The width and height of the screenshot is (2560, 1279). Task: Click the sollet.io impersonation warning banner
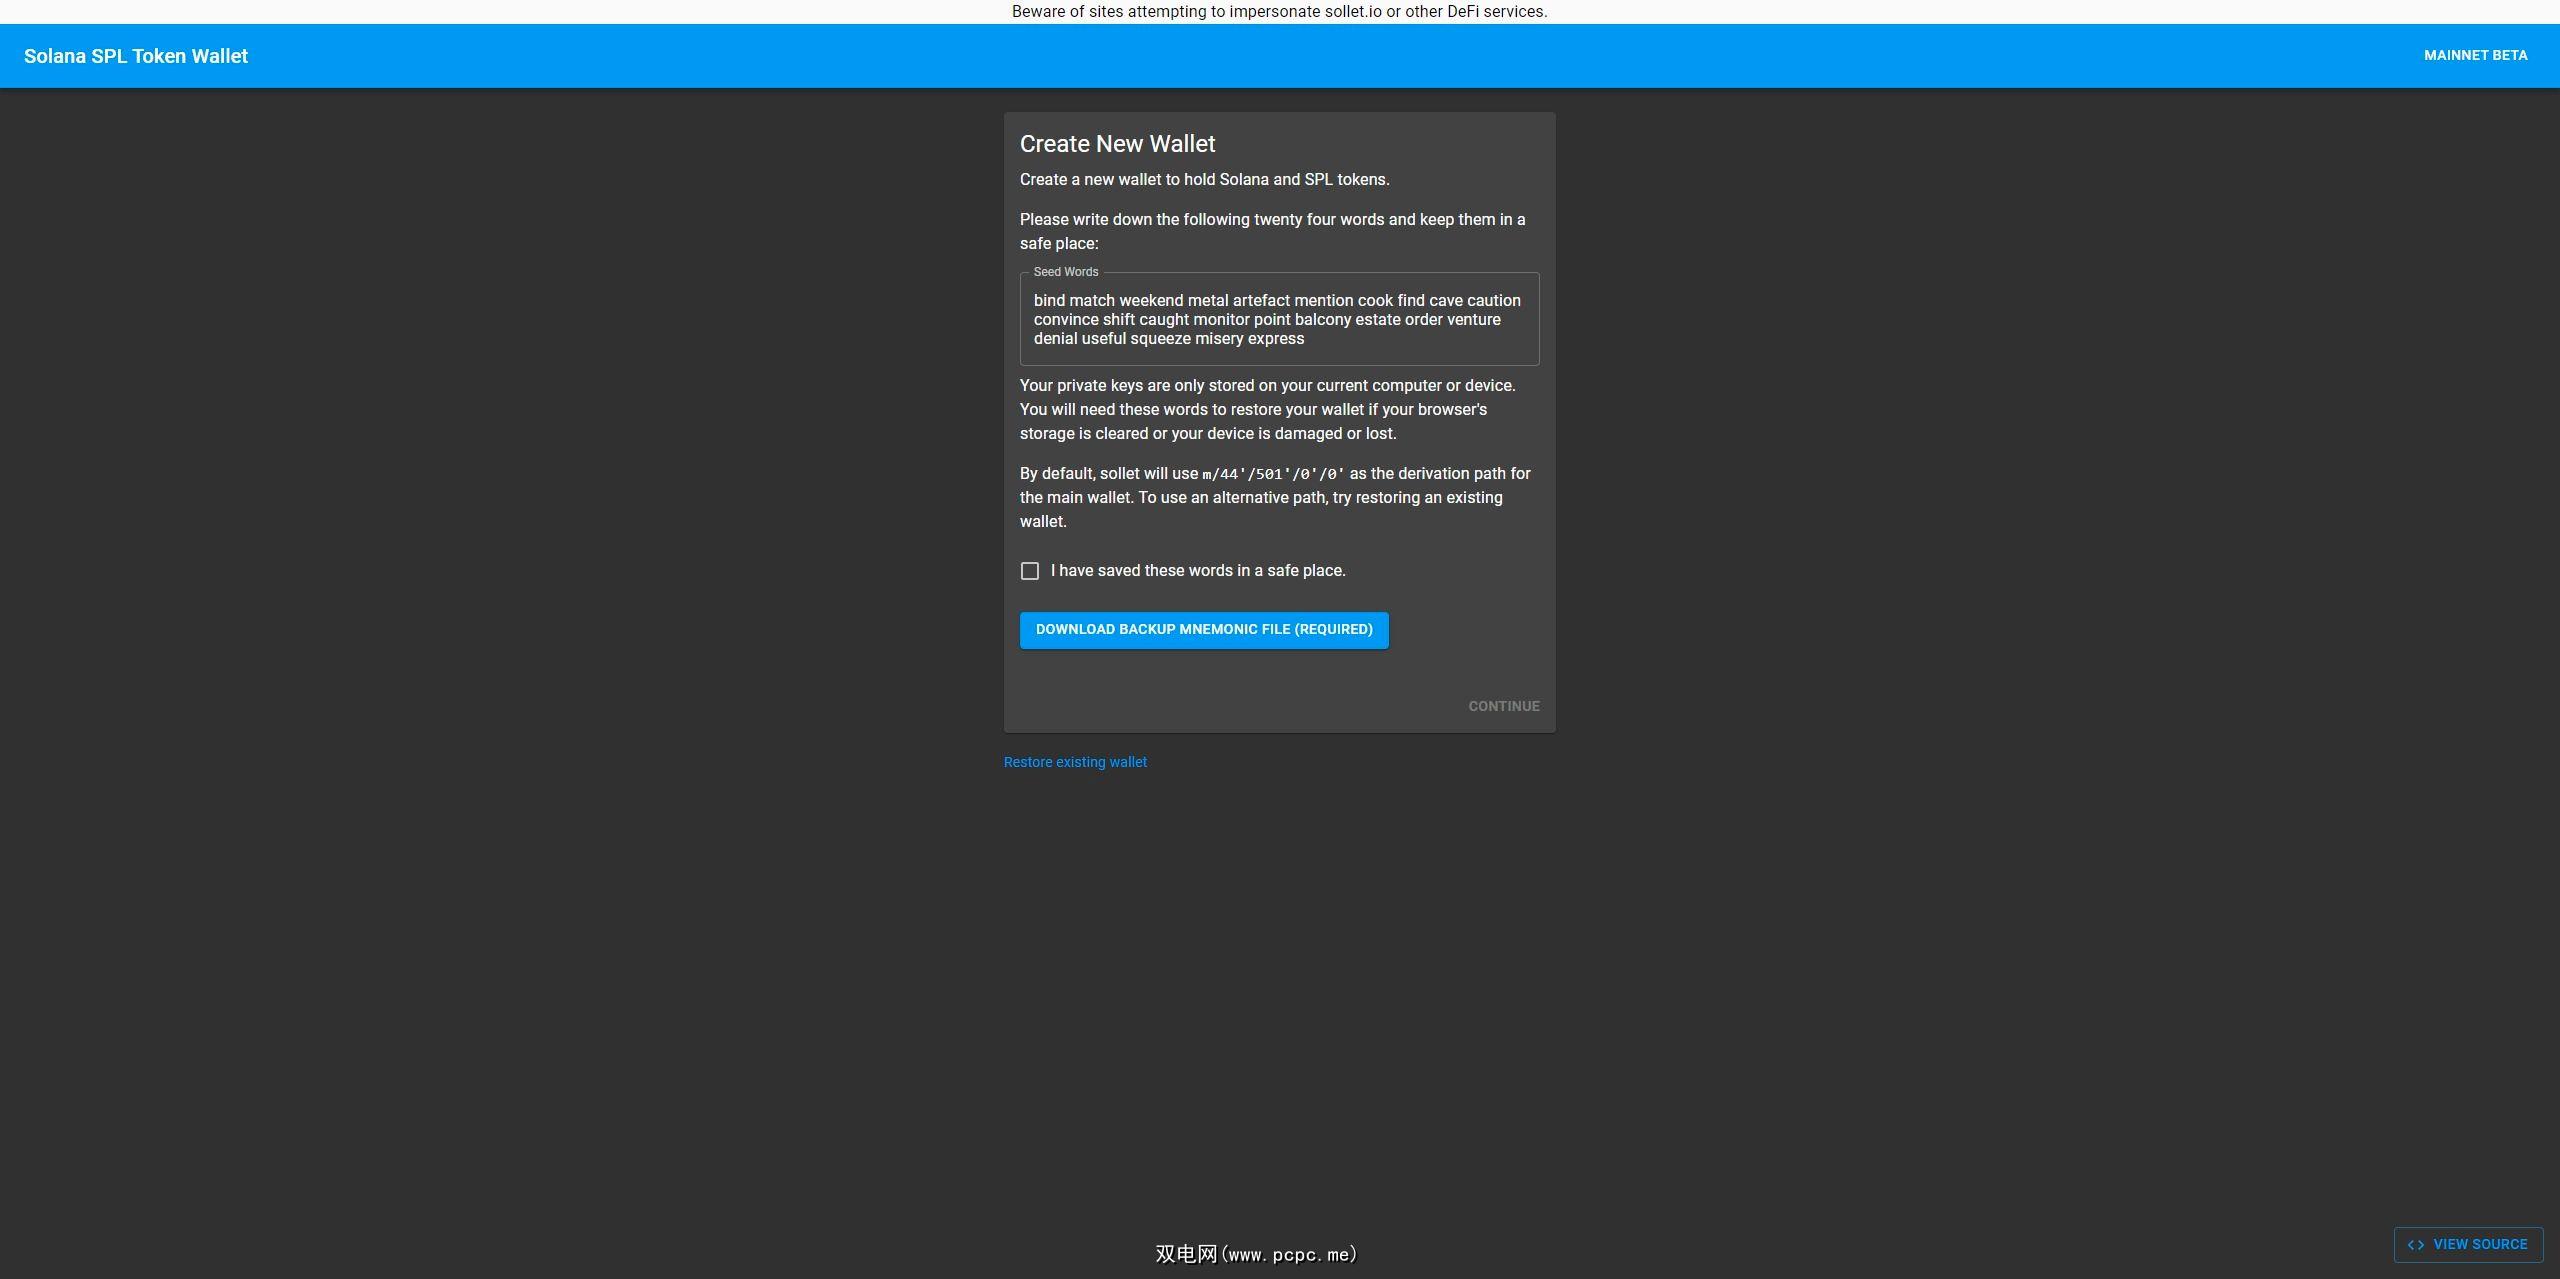pyautogui.click(x=1279, y=12)
